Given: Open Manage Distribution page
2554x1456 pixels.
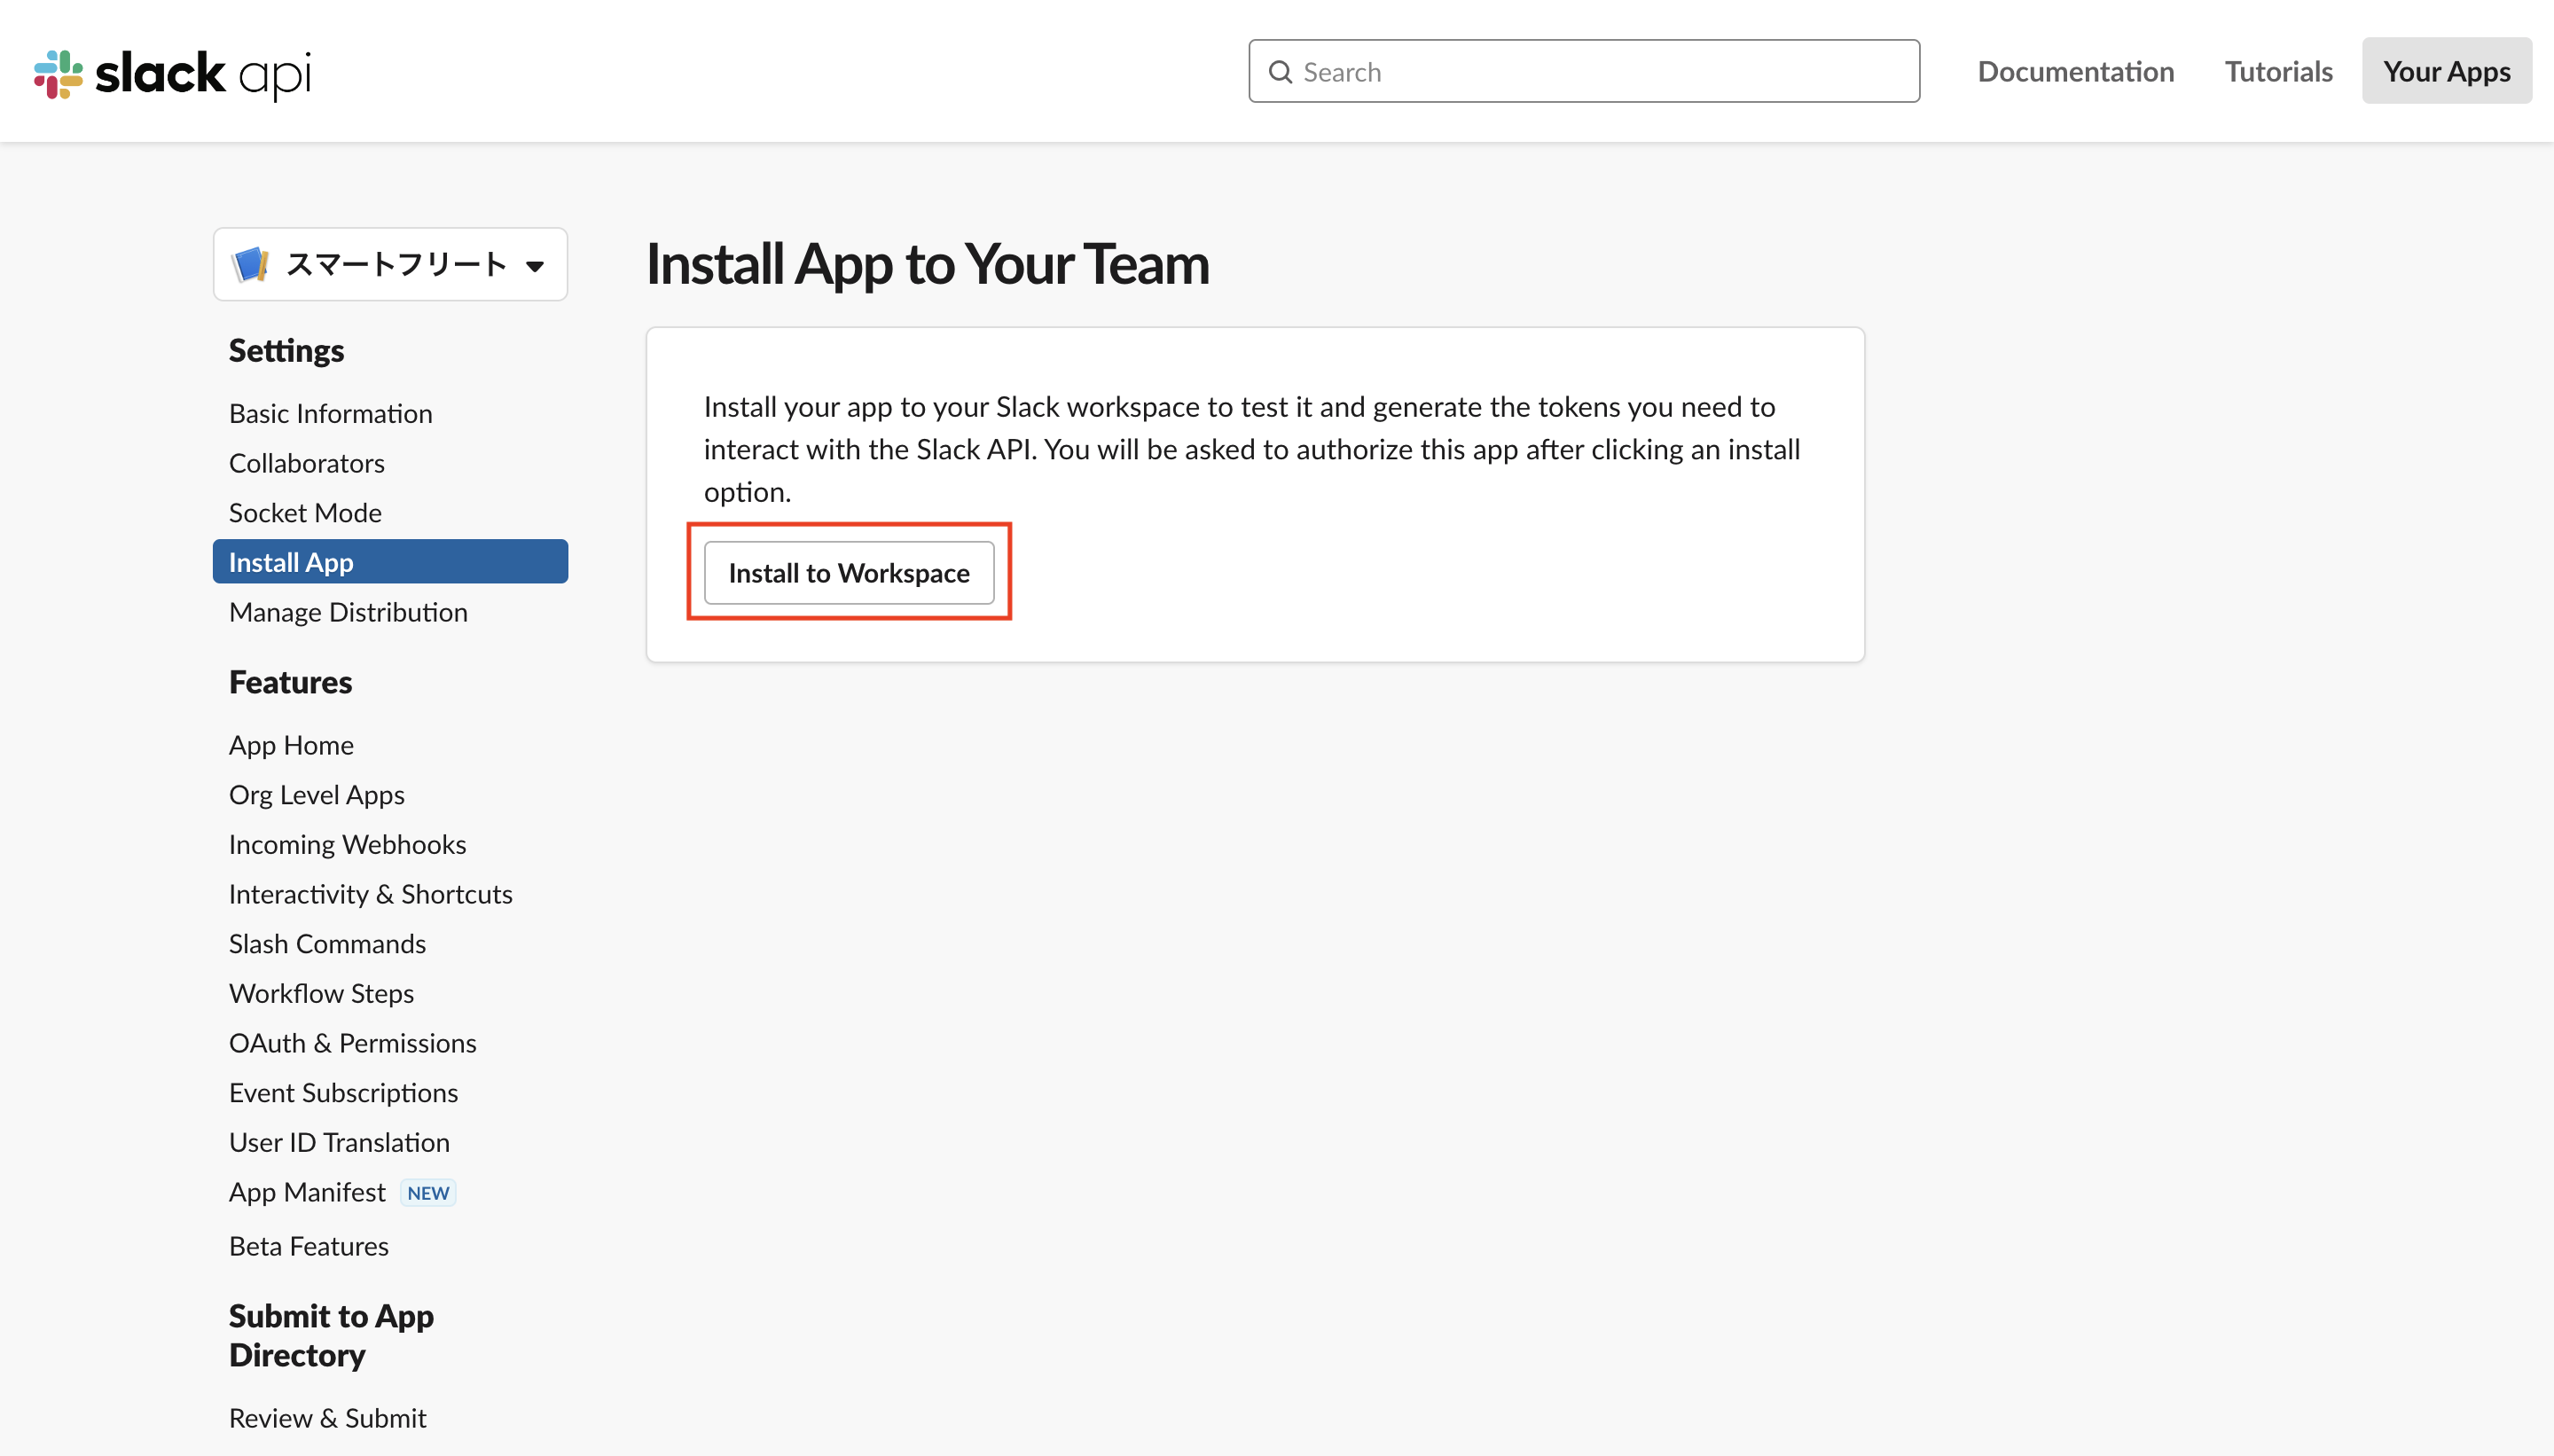Looking at the screenshot, I should coord(347,612).
